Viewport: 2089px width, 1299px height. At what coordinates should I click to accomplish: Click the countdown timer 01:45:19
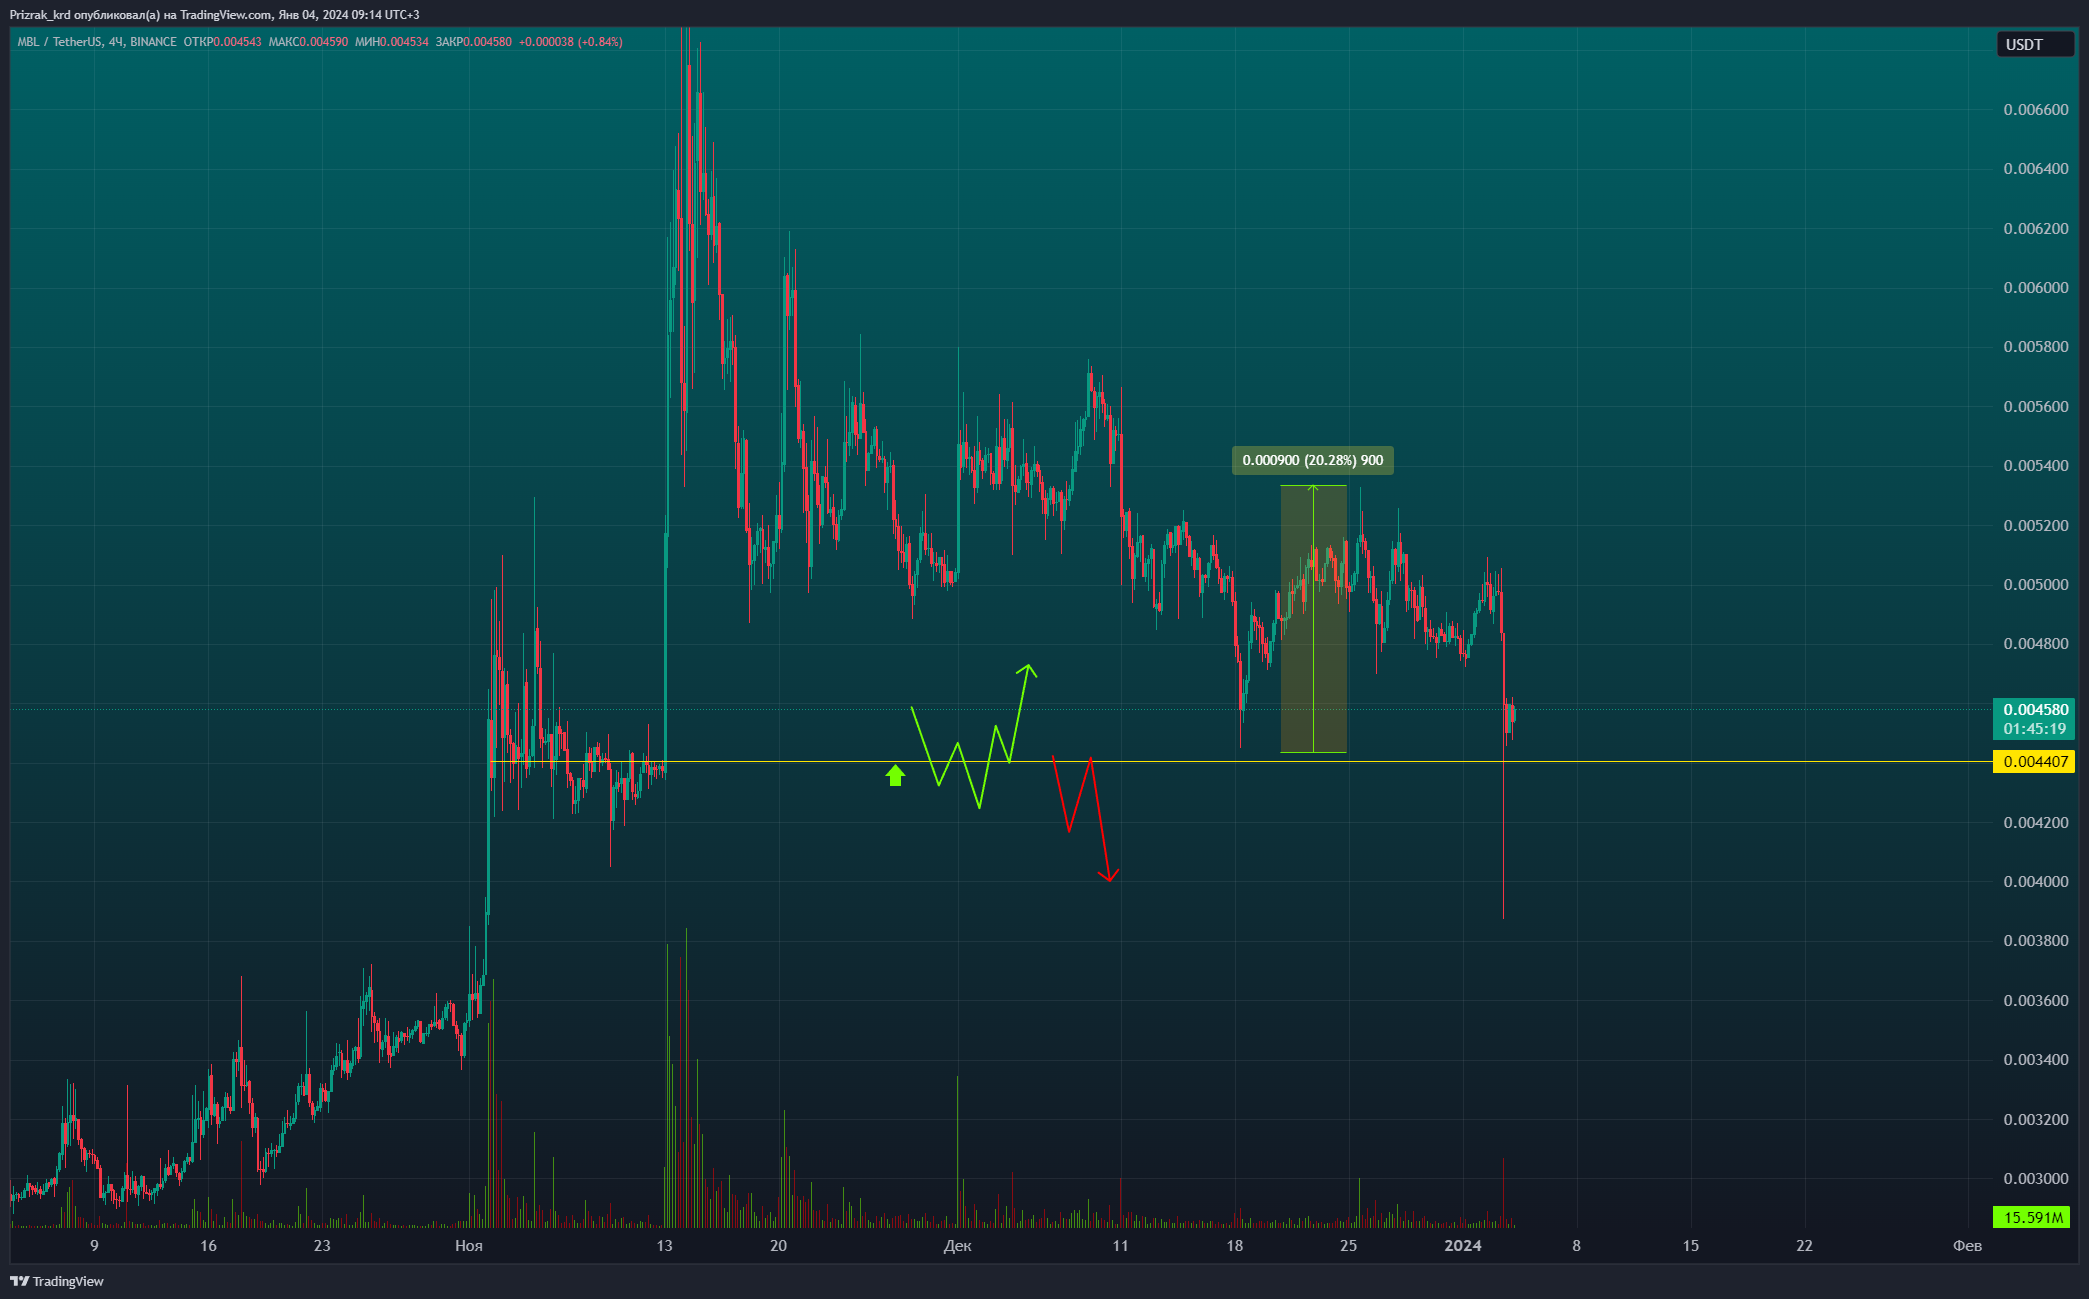[x=2035, y=729]
